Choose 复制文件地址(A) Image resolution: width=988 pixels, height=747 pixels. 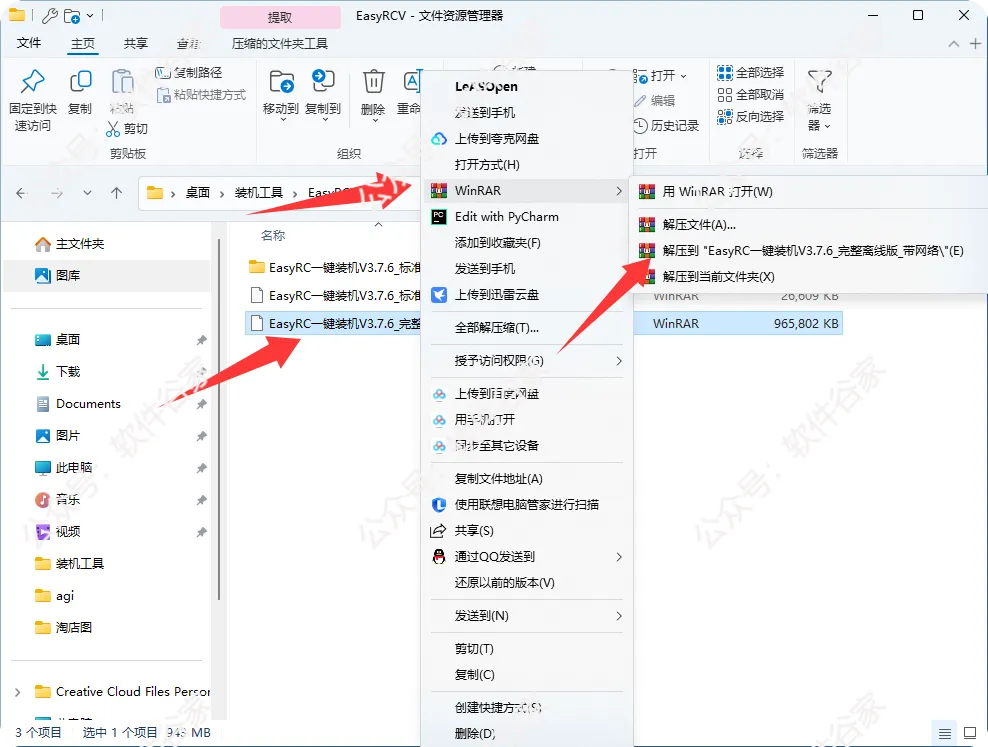(x=527, y=479)
